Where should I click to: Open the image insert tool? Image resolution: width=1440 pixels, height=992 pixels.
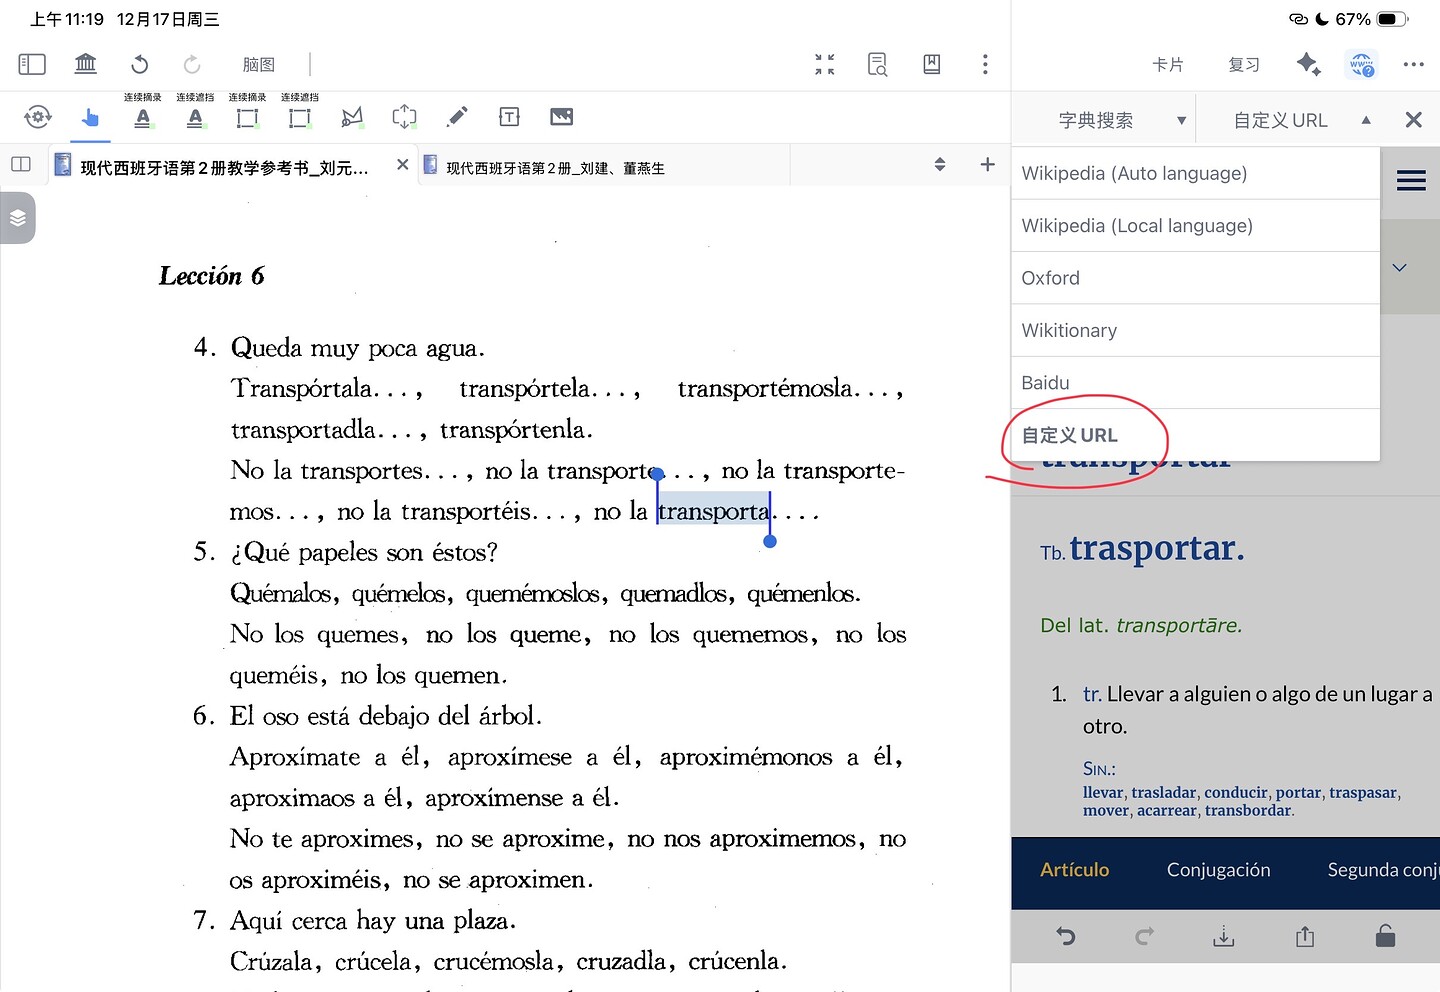pyautogui.click(x=561, y=117)
